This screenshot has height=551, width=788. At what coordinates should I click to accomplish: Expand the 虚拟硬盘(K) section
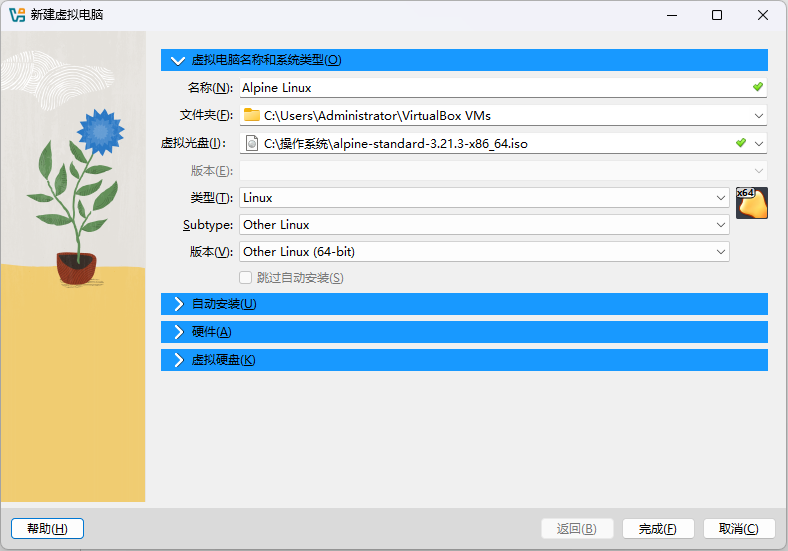tap(464, 360)
